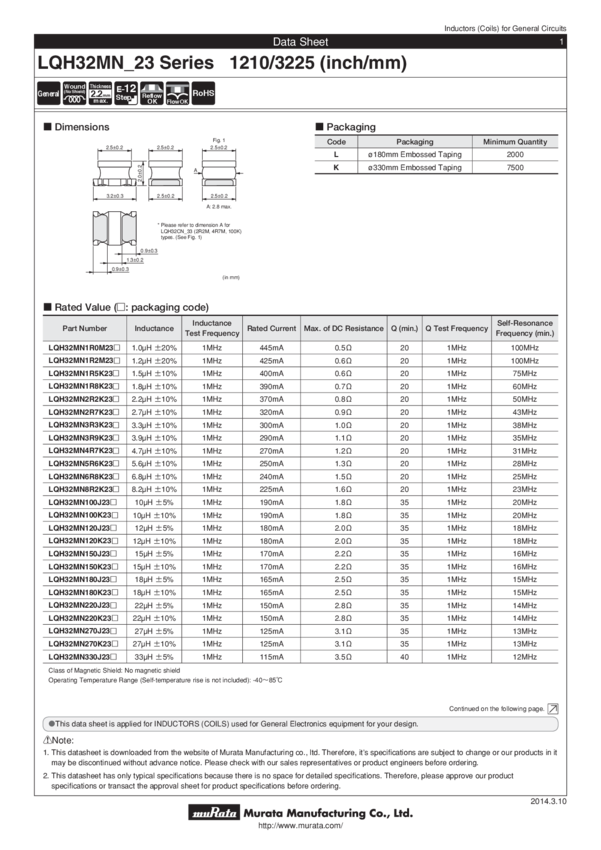Click part number LQH32MN1R2M23
The width and height of the screenshot is (601, 850).
[x=84, y=360]
